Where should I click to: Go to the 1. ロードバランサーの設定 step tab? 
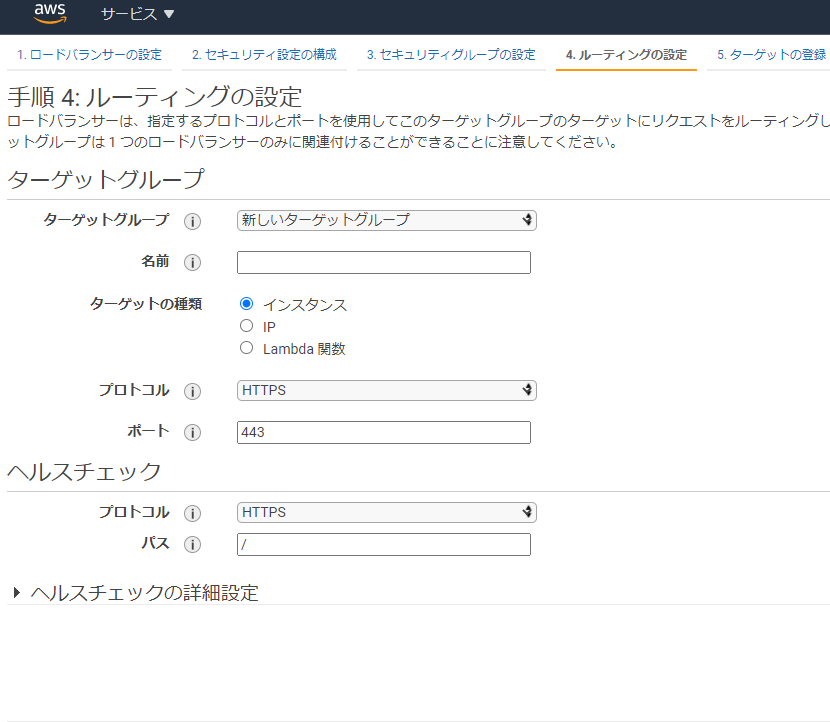pos(89,55)
